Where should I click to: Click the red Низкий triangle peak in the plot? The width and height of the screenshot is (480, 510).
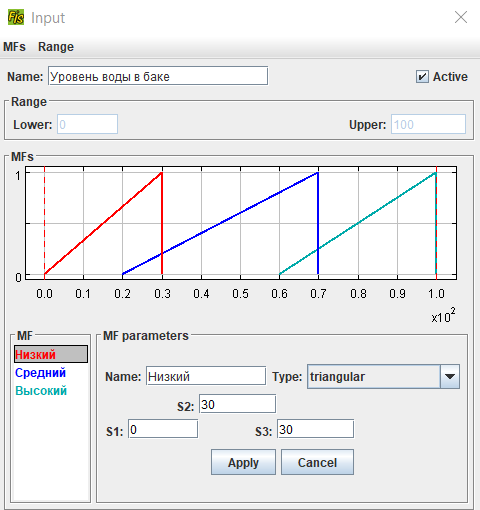[162, 173]
